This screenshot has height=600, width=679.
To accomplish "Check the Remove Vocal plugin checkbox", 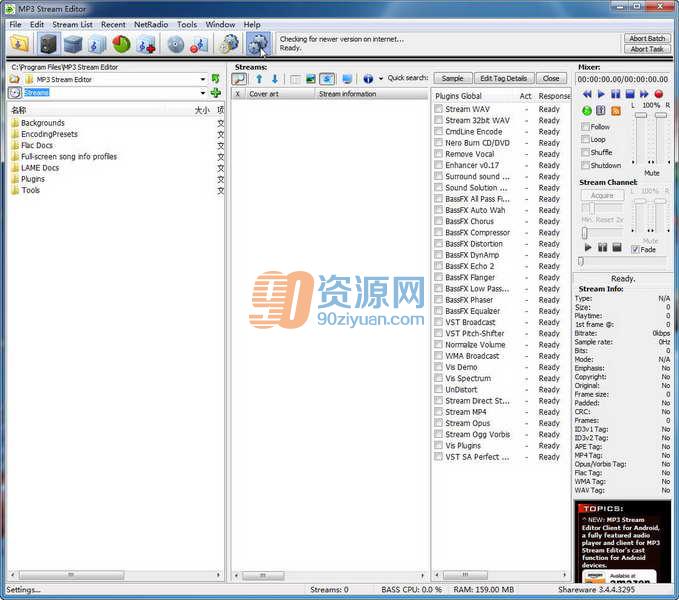I will coord(439,154).
